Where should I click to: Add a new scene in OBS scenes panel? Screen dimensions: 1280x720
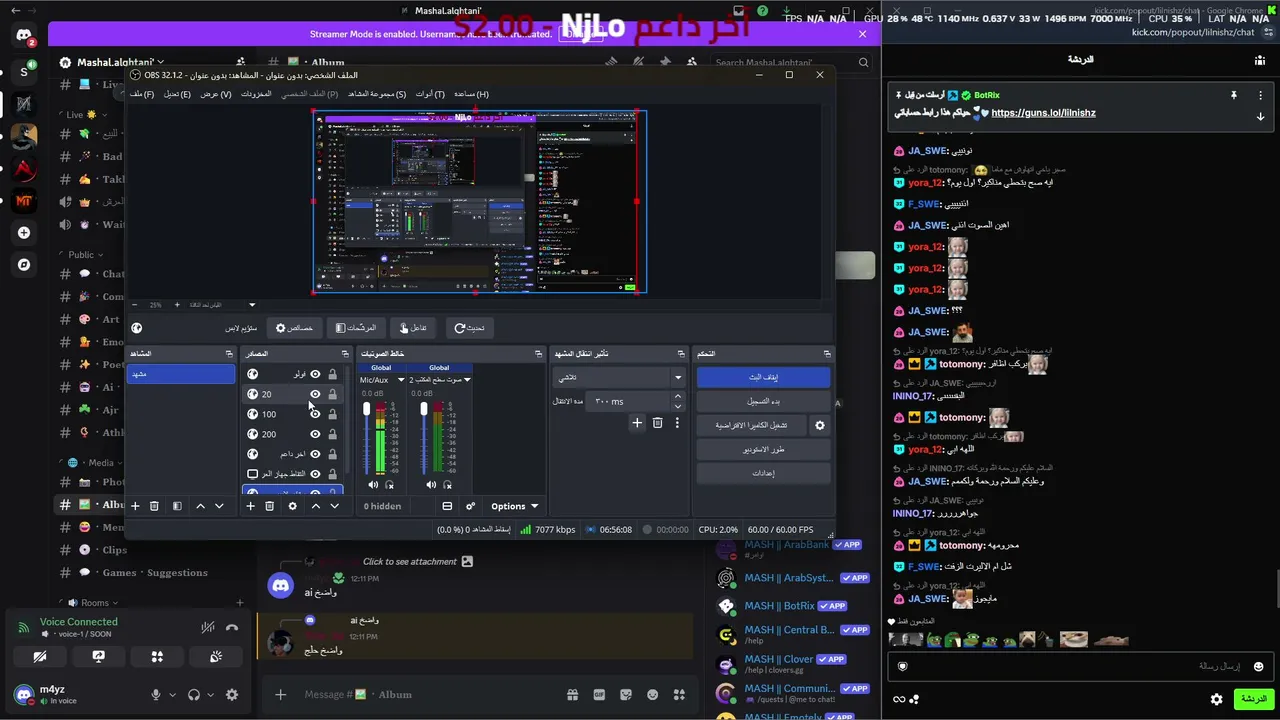pyautogui.click(x=135, y=506)
